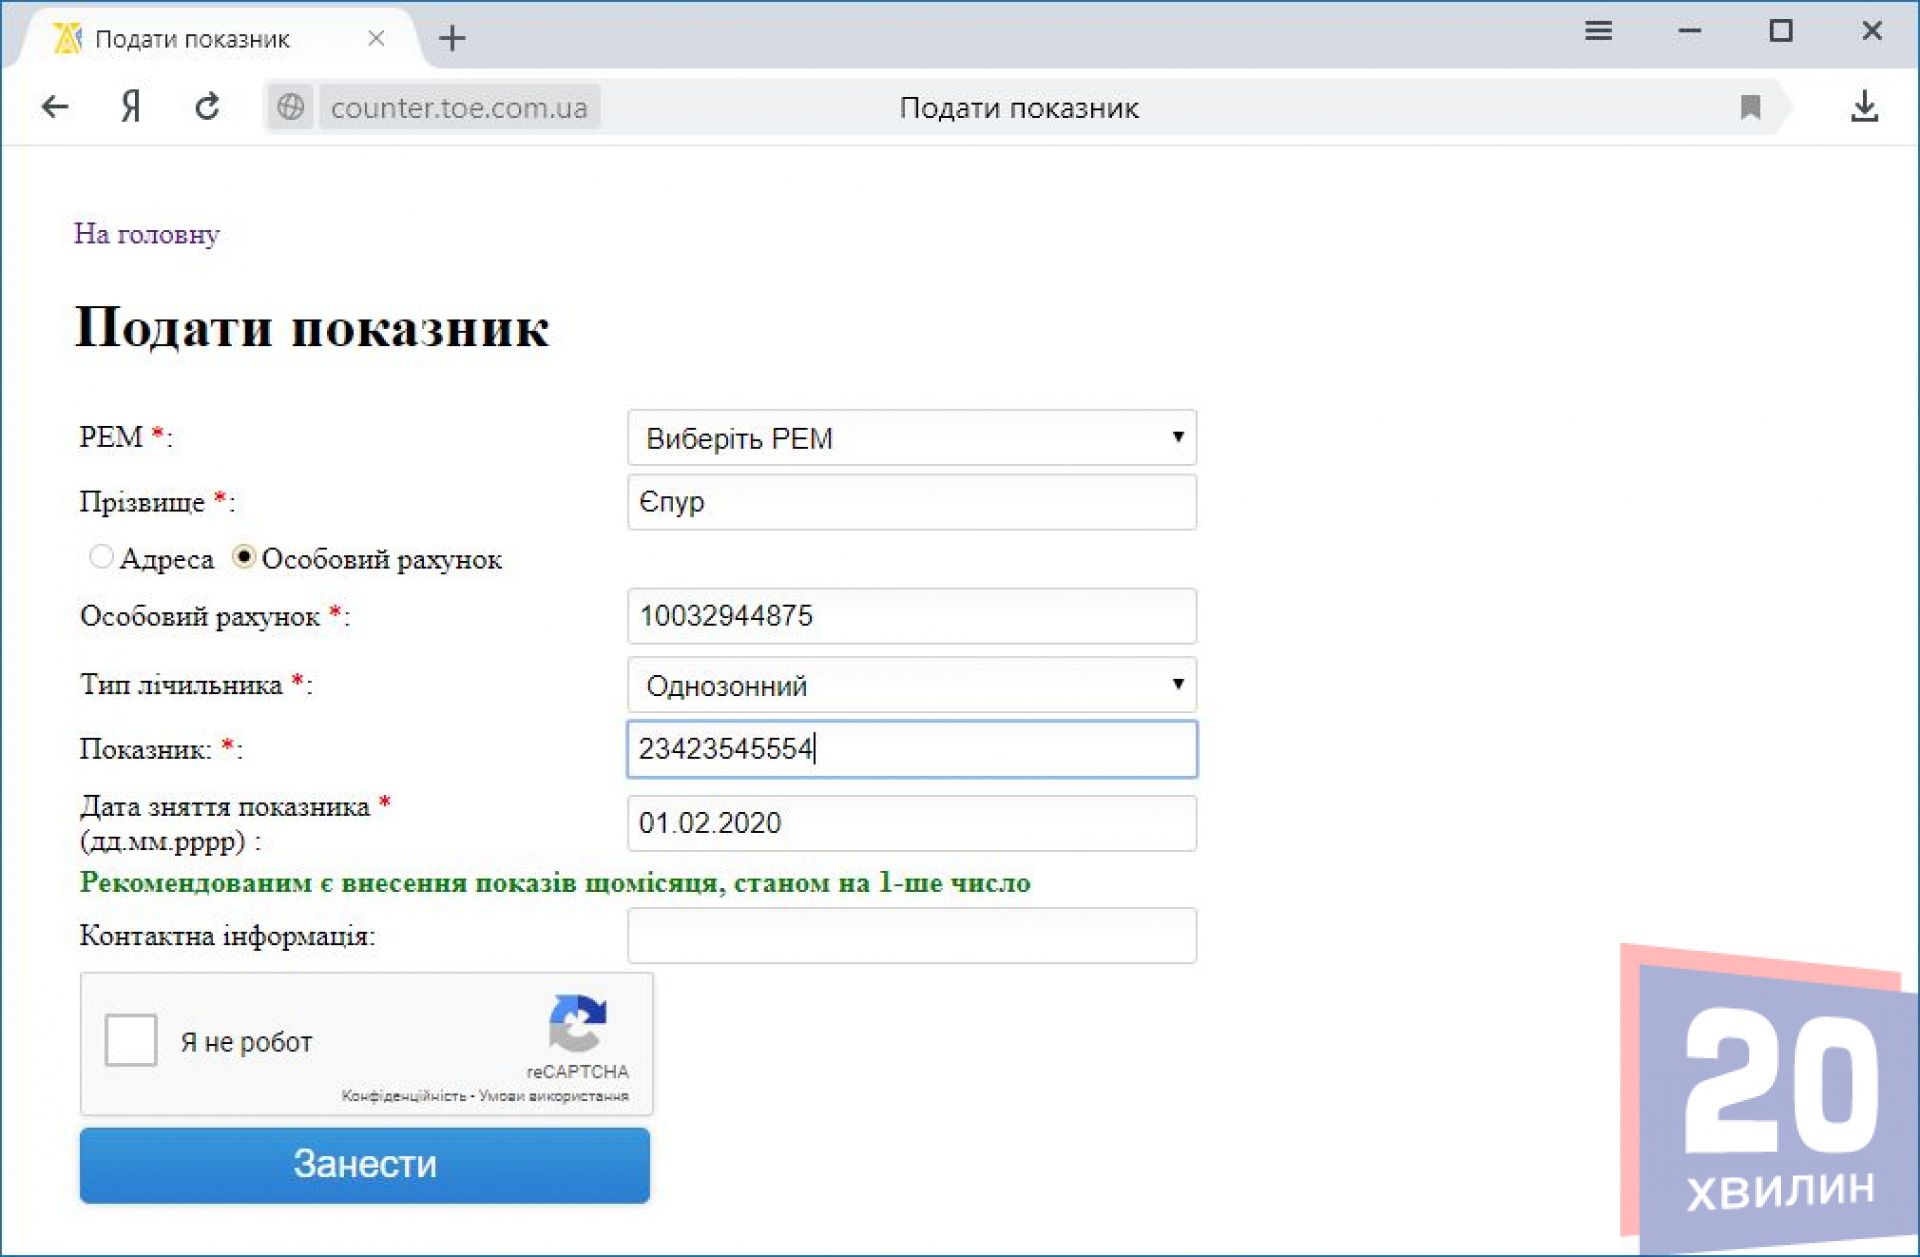Select the 'Особовий рахунок' radio option
The image size is (1920, 1257).
pyautogui.click(x=244, y=557)
